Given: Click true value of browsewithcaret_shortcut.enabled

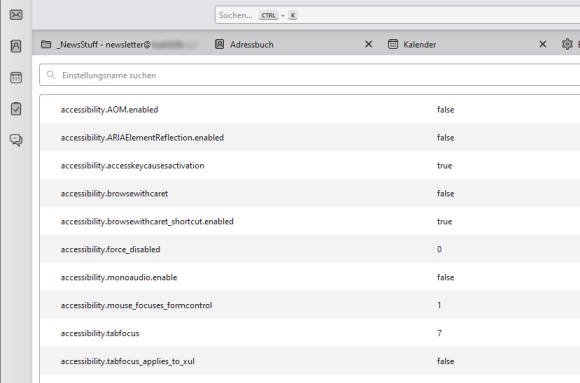Looking at the screenshot, I should pos(444,221).
